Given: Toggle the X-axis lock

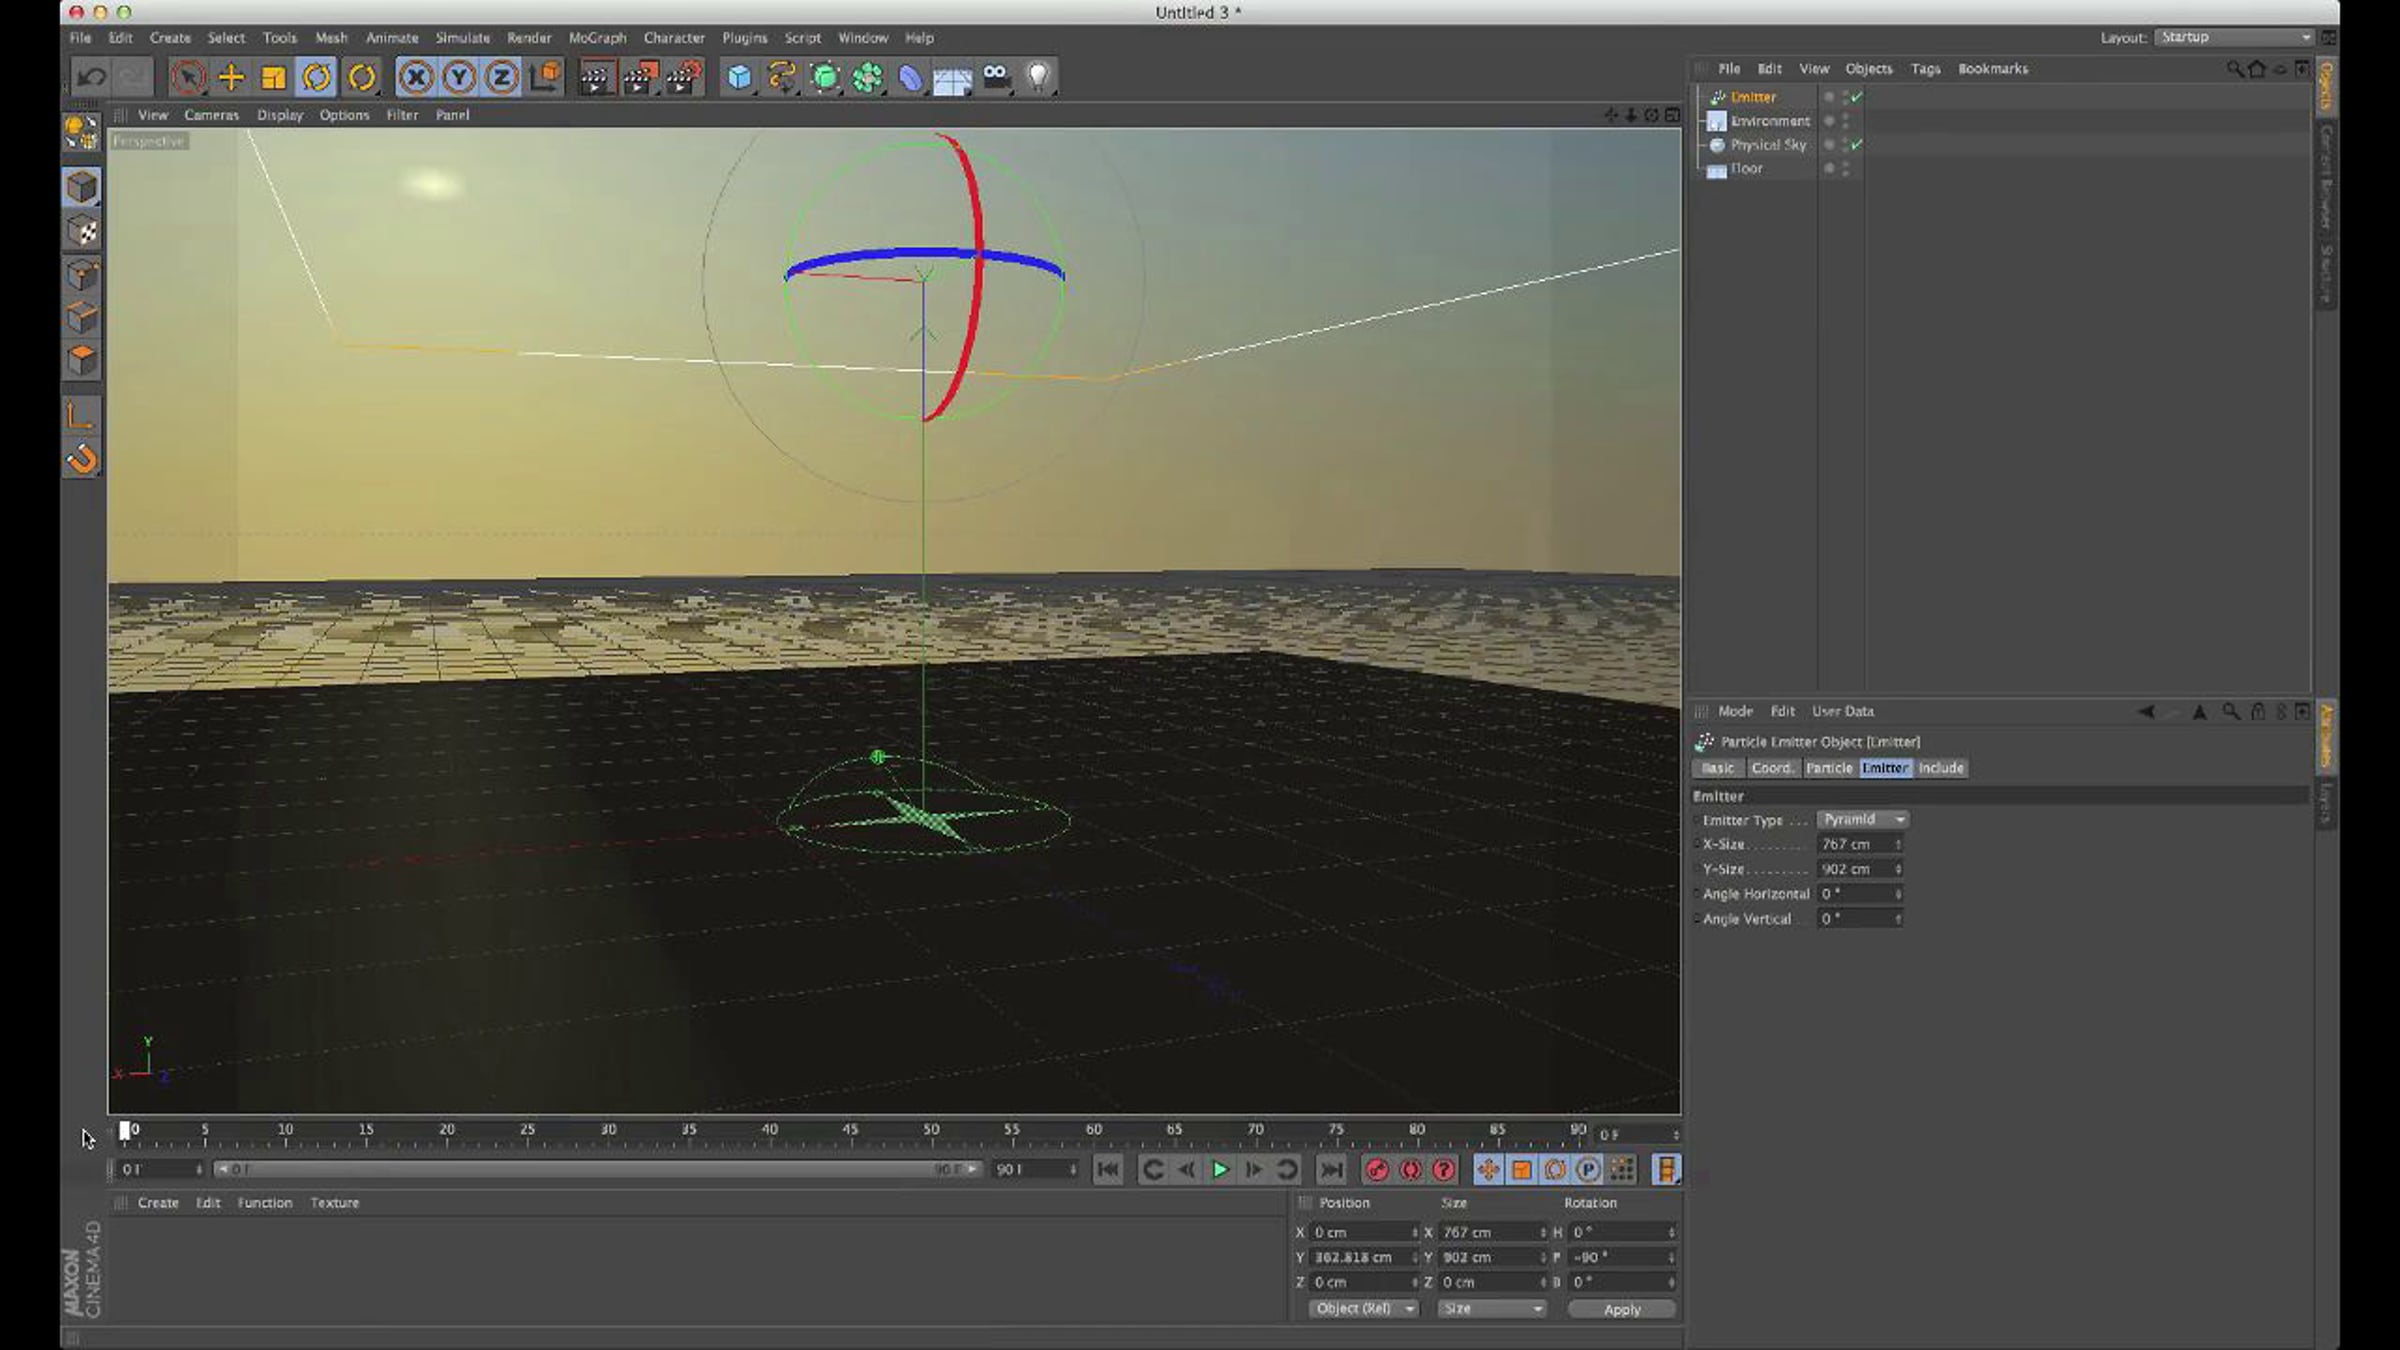Looking at the screenshot, I should click(416, 77).
